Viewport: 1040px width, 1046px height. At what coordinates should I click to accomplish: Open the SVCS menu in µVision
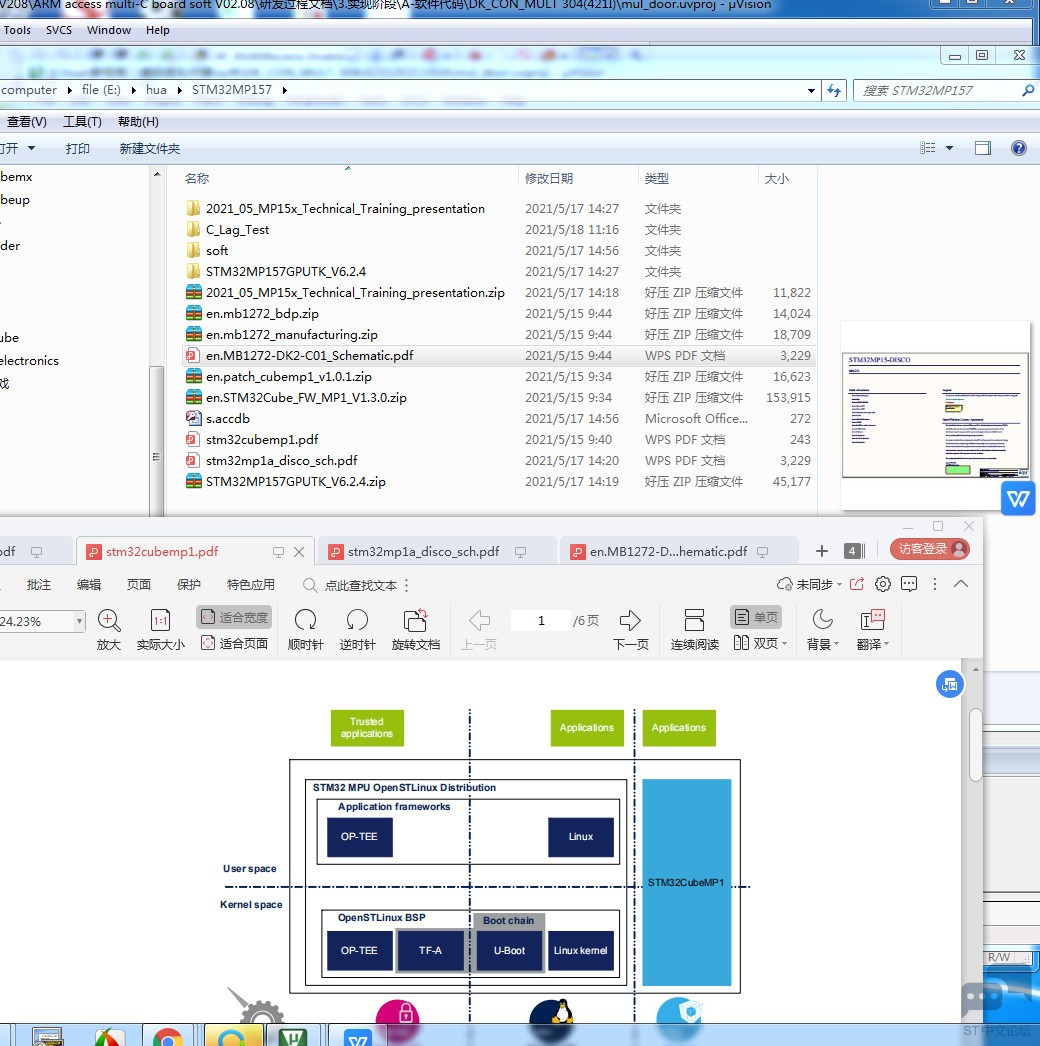click(59, 30)
